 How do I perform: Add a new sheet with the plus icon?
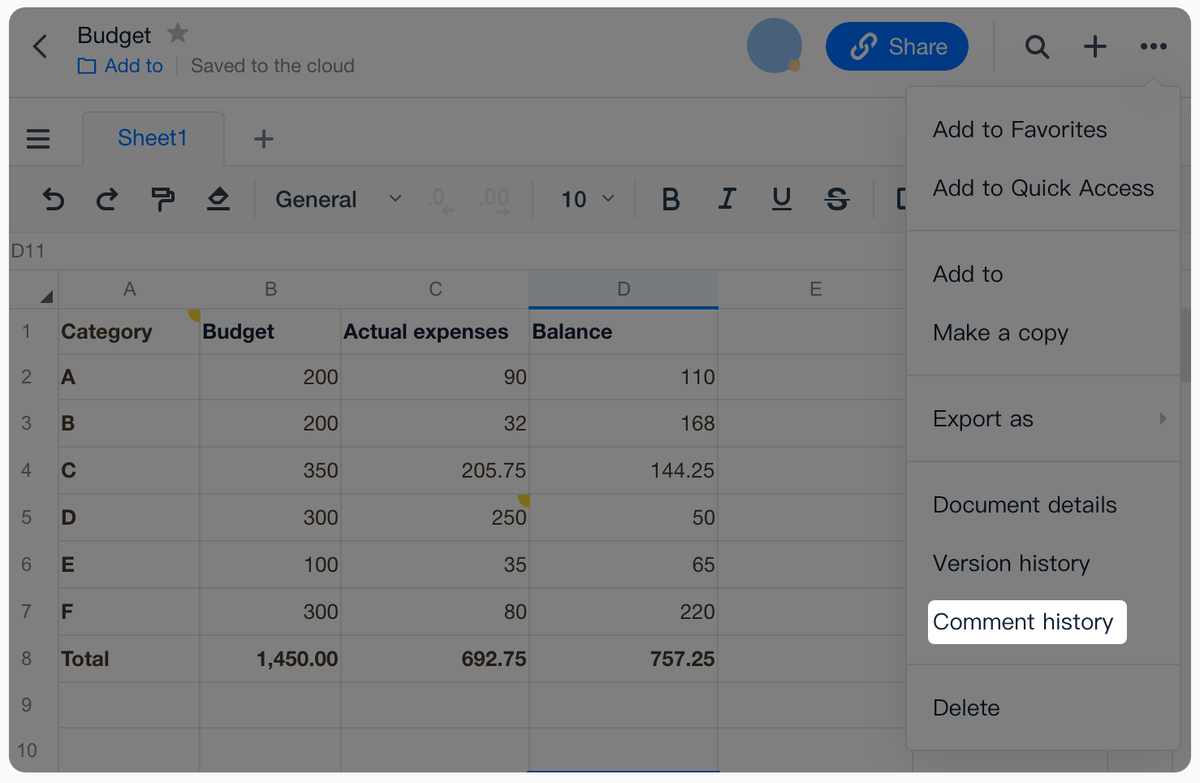tap(263, 139)
